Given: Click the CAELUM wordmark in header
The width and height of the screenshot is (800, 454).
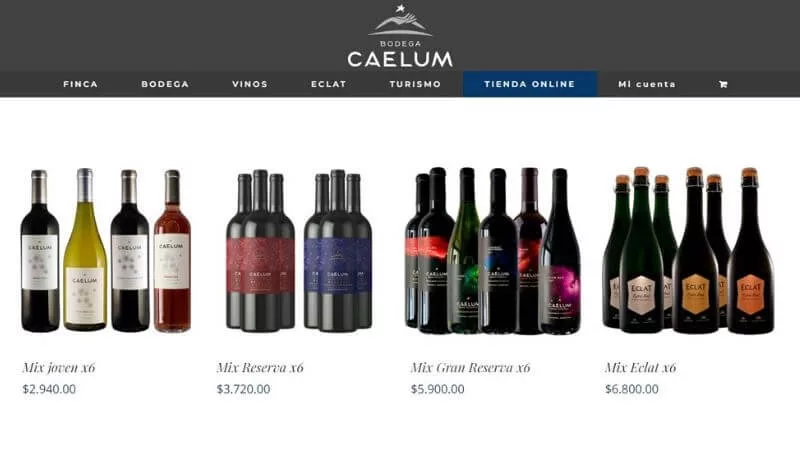Looking at the screenshot, I should tap(400, 59).
